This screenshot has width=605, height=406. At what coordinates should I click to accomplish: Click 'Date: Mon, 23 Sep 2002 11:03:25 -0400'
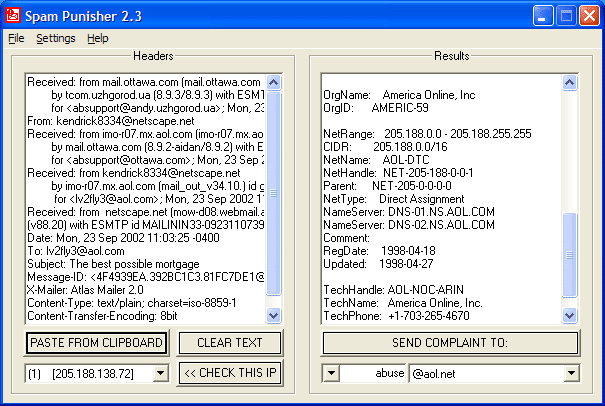click(123, 238)
